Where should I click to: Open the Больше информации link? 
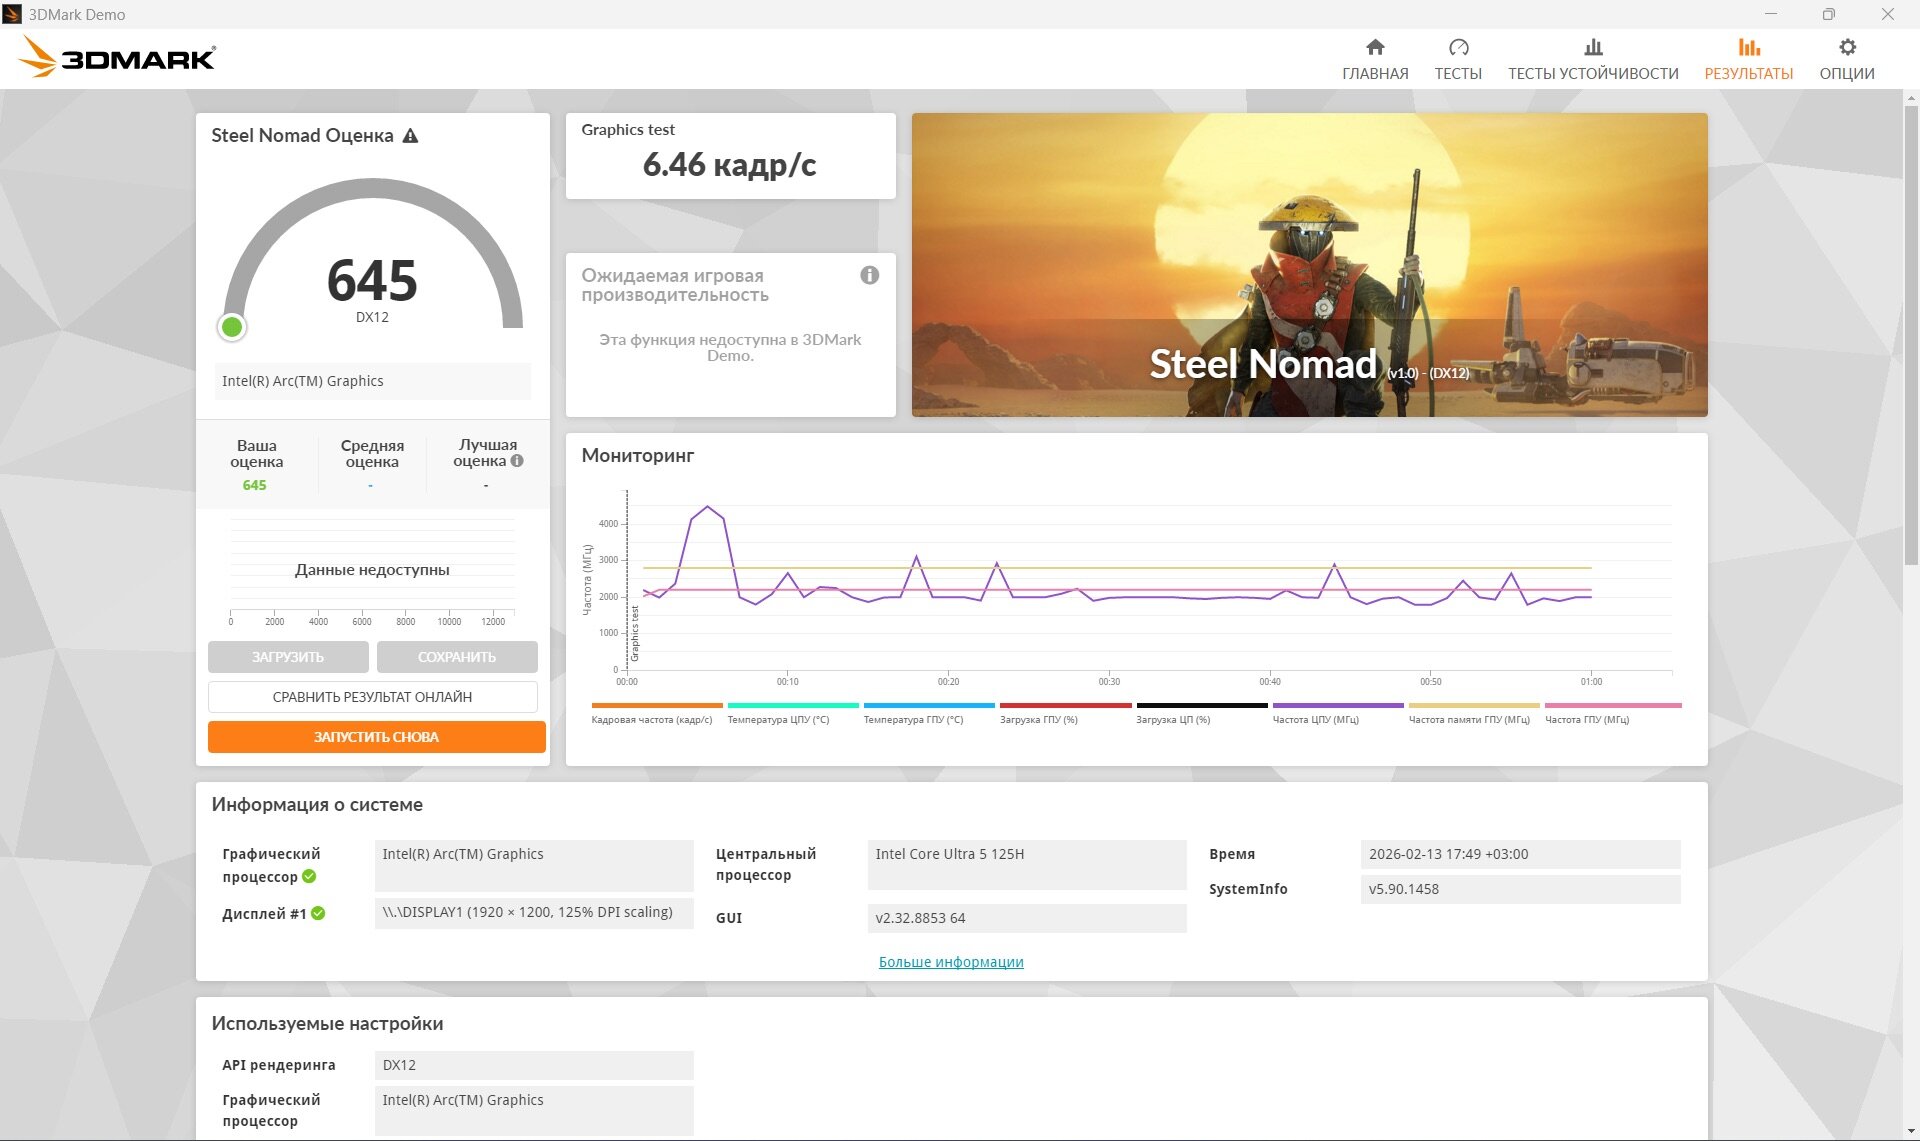click(x=950, y=962)
